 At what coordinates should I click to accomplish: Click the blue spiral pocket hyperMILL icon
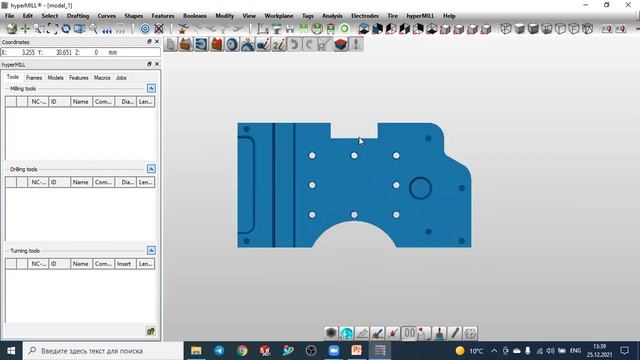(x=201, y=44)
